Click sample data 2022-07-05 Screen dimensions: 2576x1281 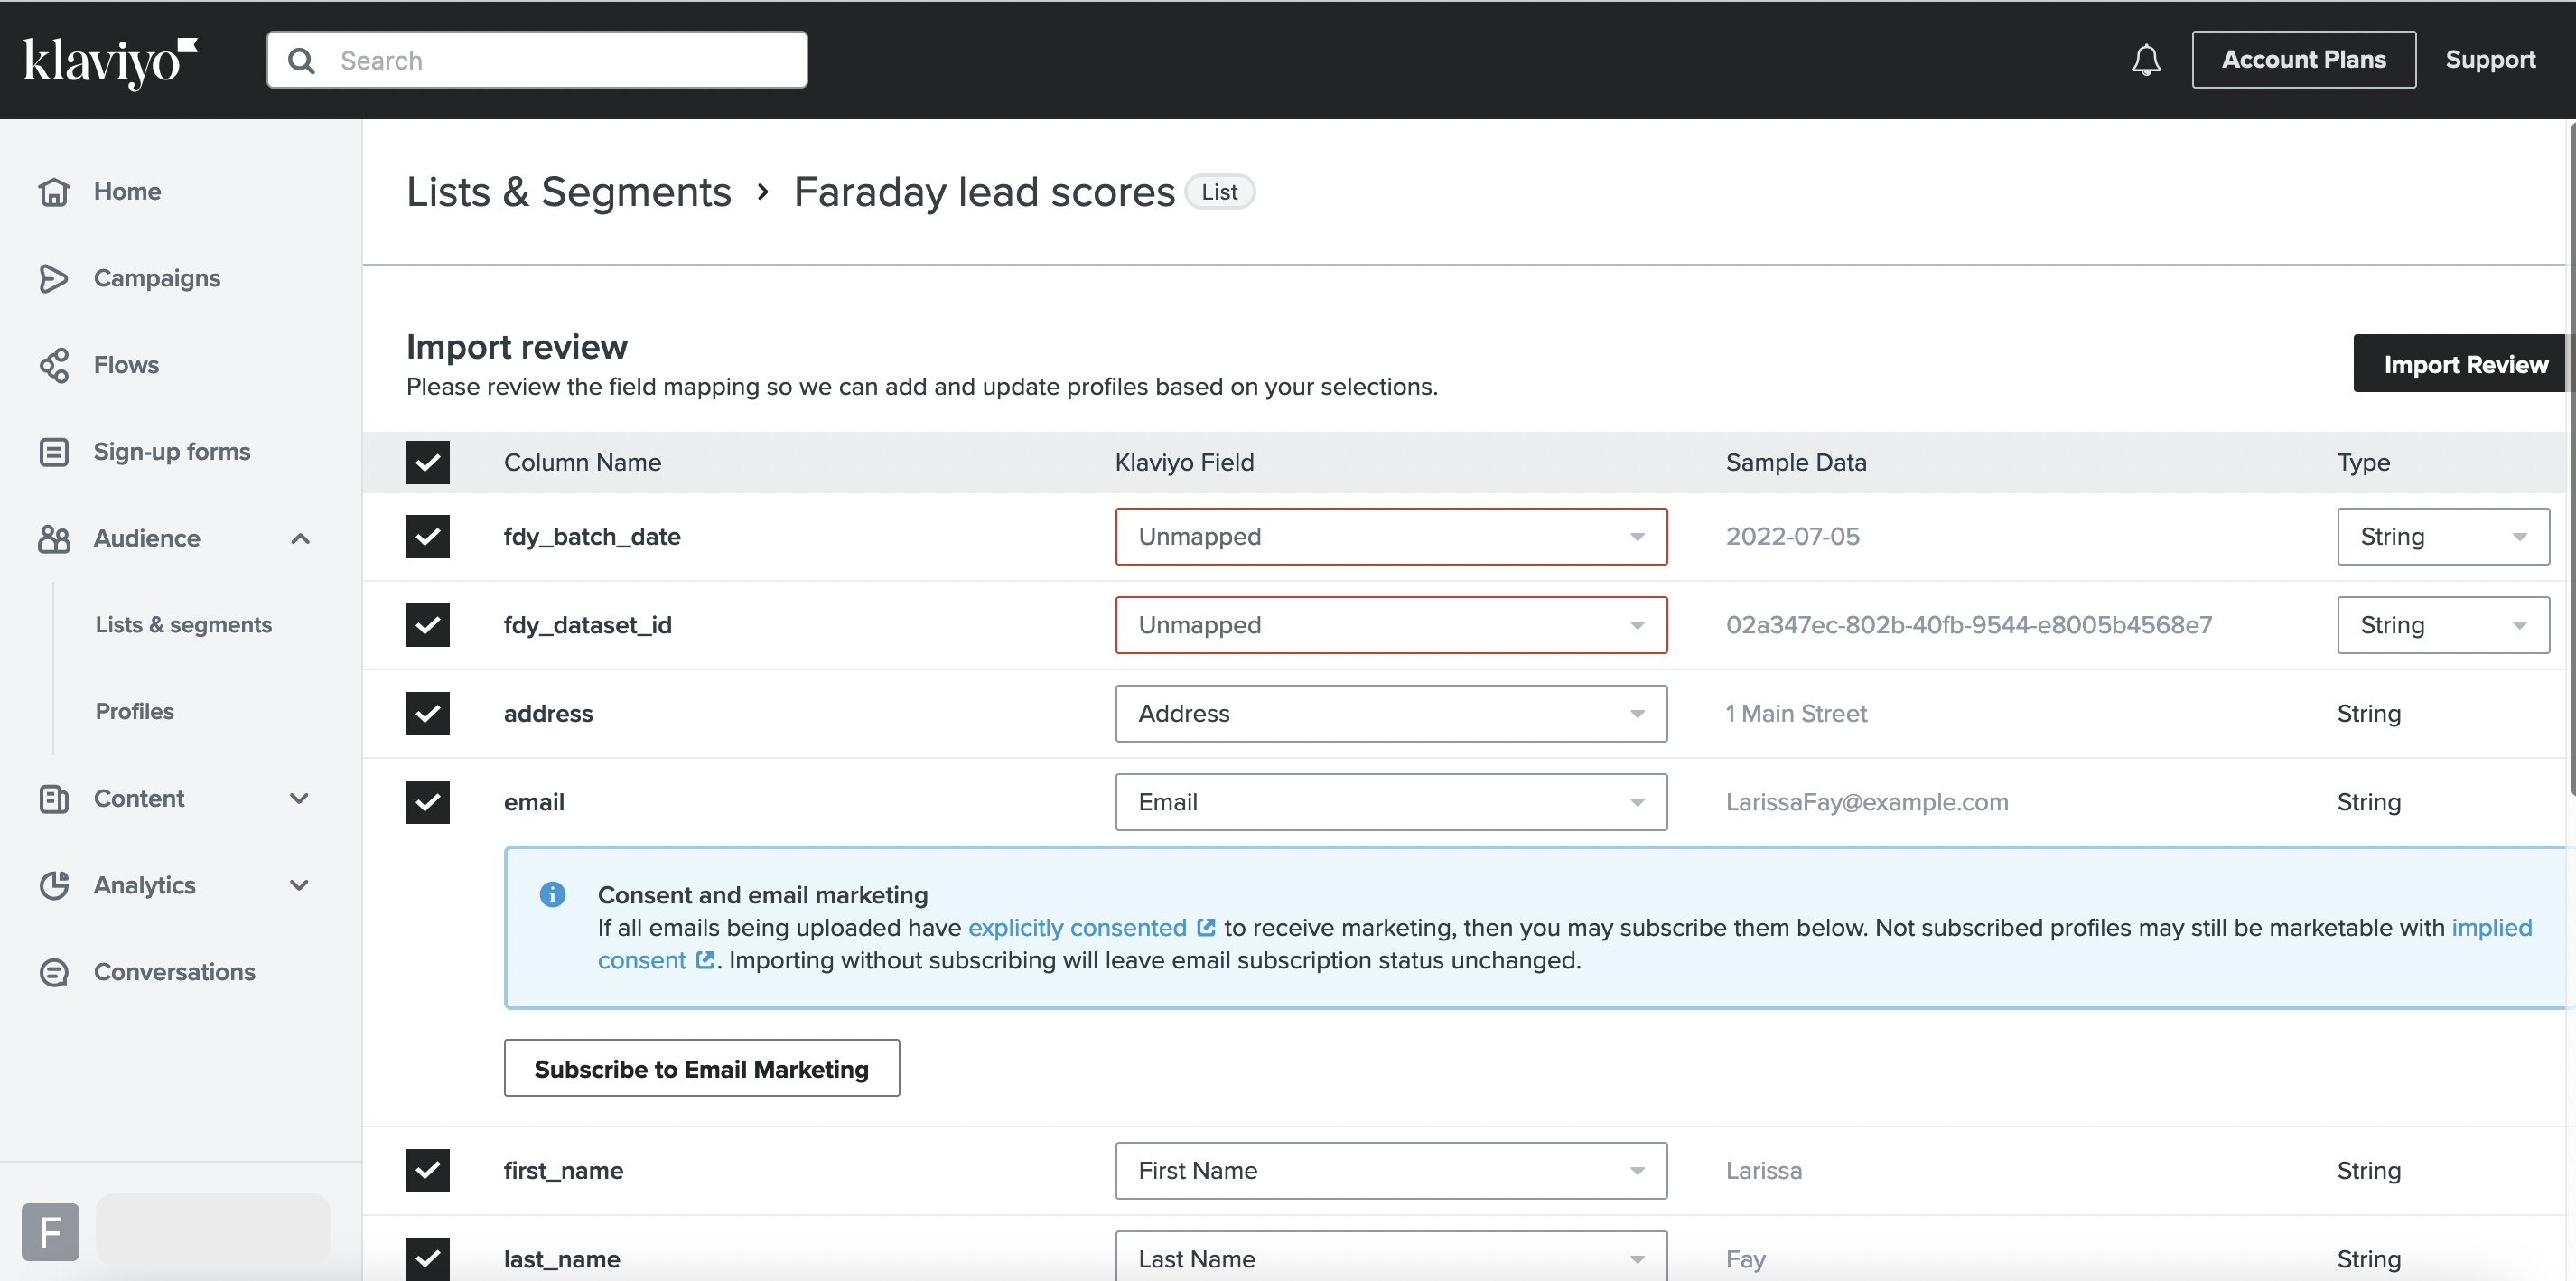click(1792, 536)
